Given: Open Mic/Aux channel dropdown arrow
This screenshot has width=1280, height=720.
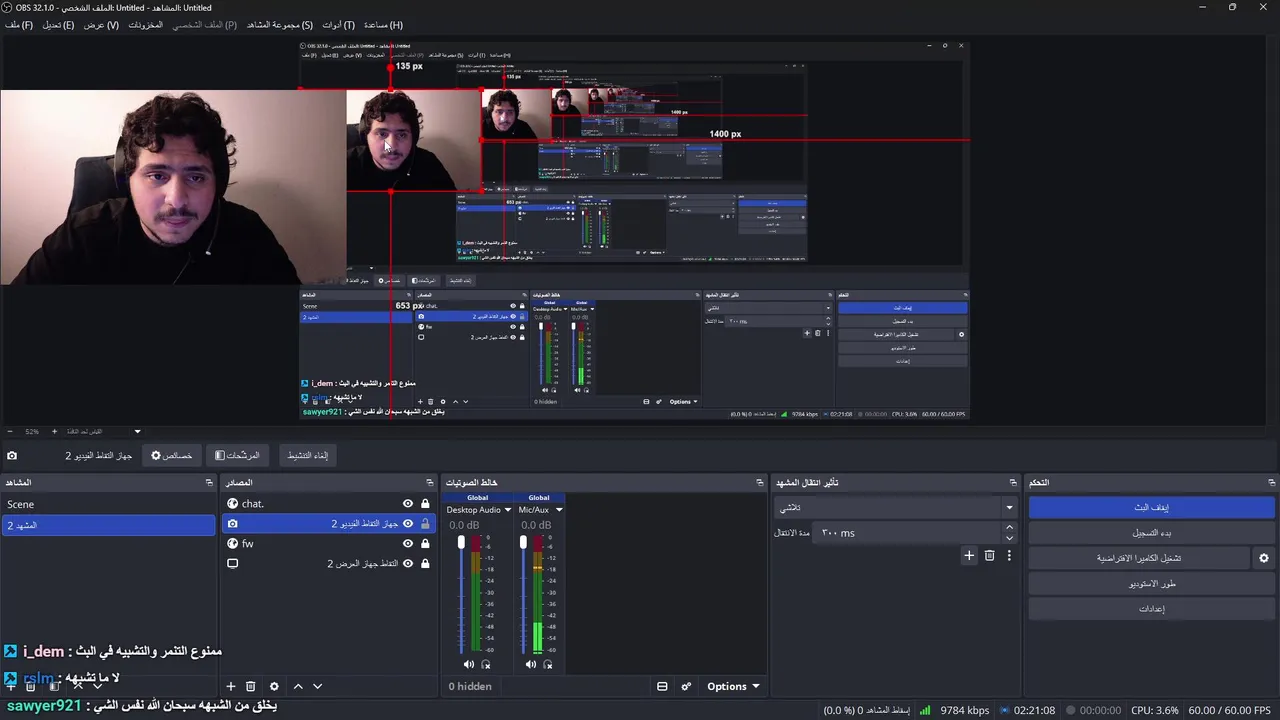Looking at the screenshot, I should [x=559, y=510].
